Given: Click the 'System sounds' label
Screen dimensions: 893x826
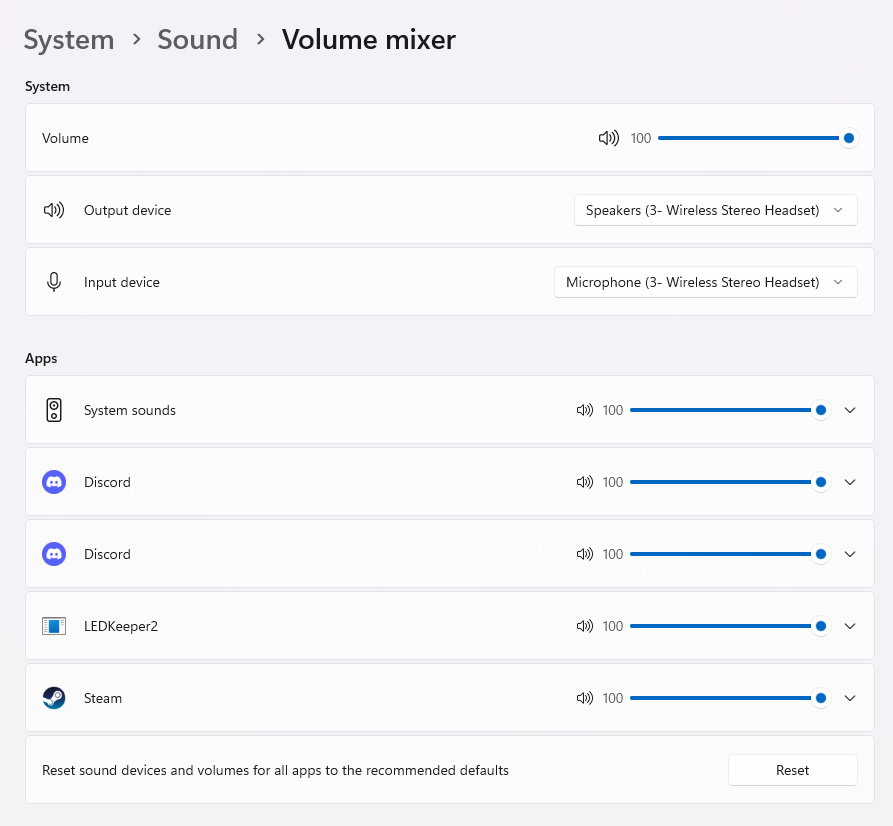Looking at the screenshot, I should point(130,410).
